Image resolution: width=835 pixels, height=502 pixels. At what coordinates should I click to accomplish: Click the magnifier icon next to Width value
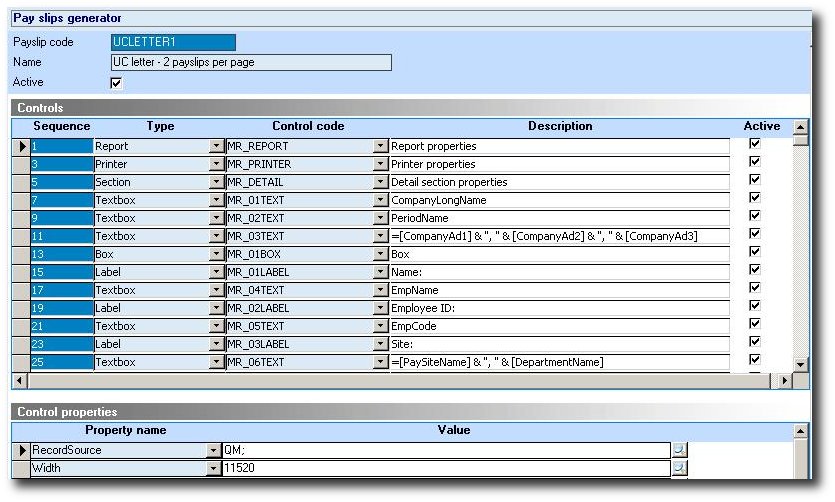point(679,468)
